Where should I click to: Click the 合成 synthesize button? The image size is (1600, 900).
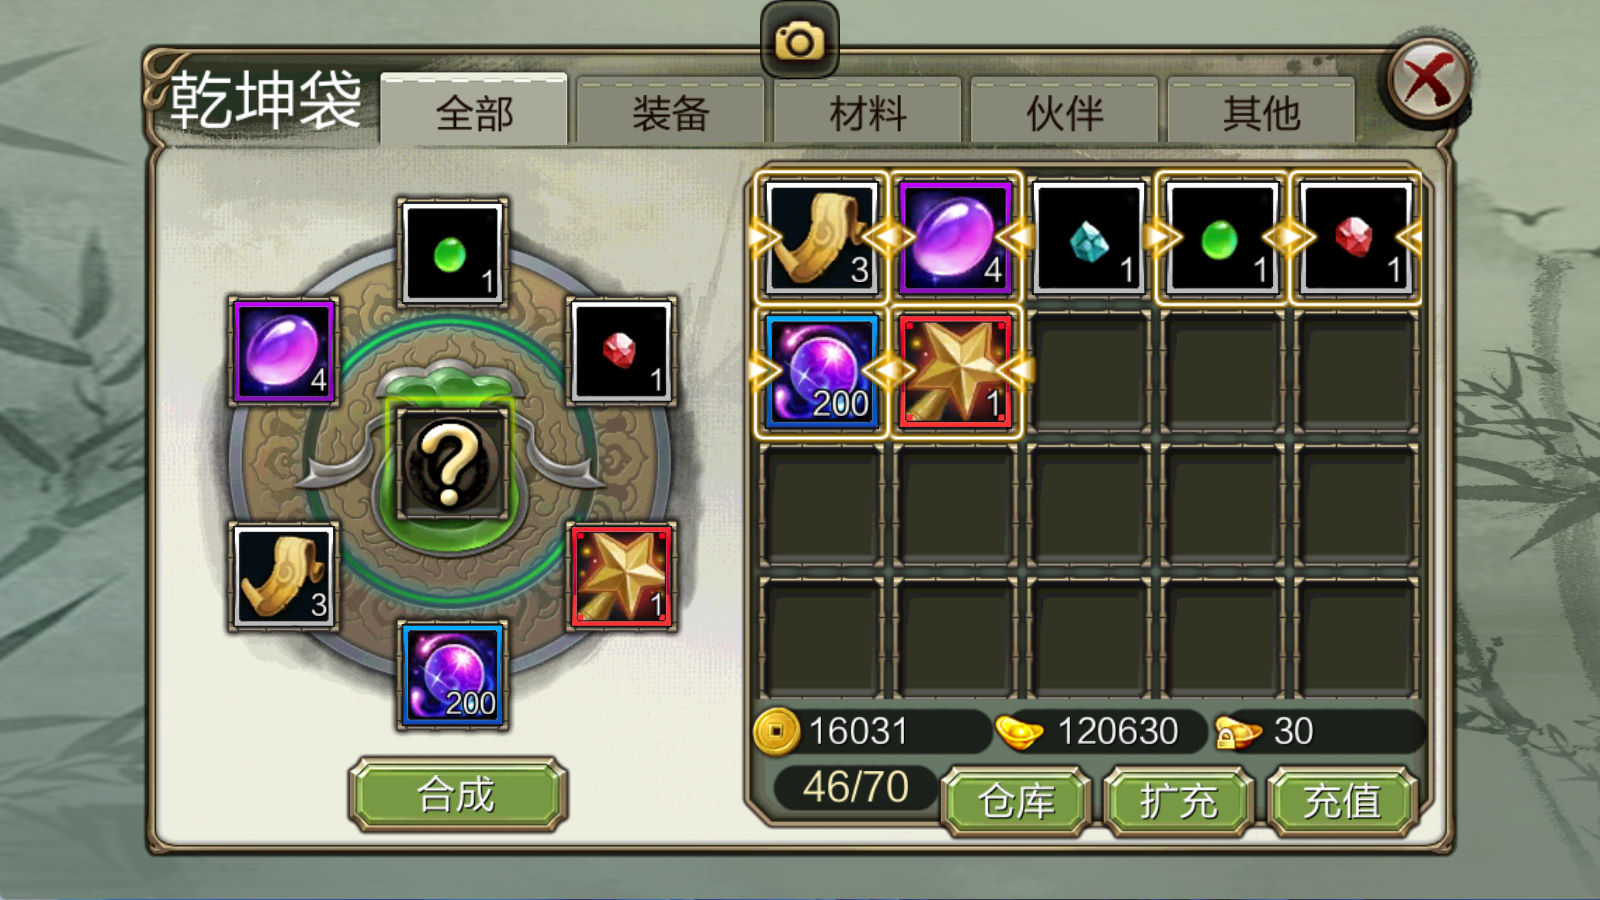point(458,795)
